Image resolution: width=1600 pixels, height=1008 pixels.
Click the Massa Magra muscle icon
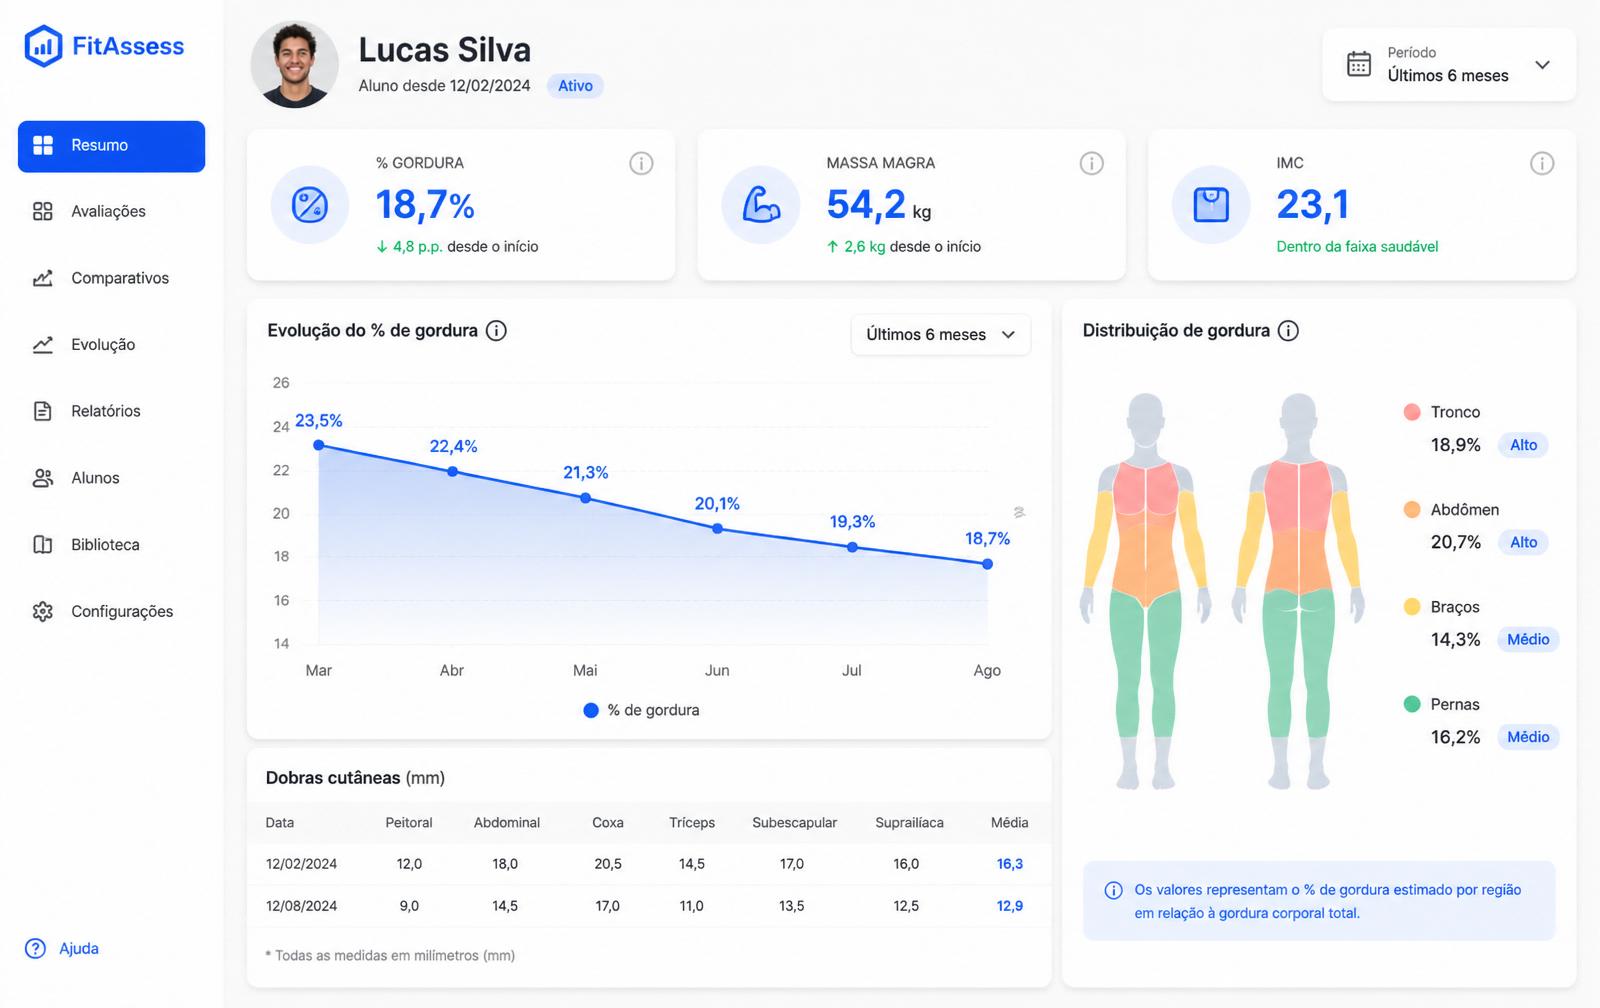tap(761, 205)
